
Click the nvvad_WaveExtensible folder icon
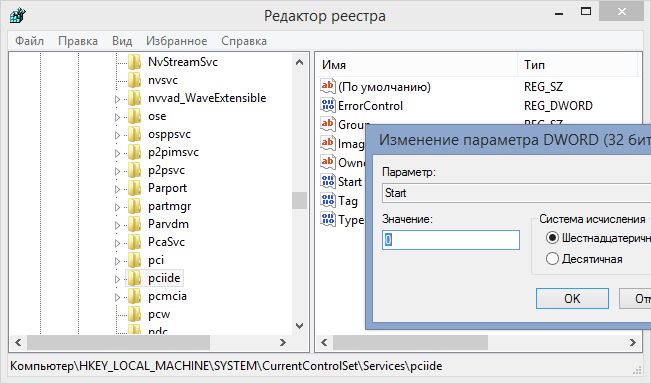pyautogui.click(x=134, y=98)
